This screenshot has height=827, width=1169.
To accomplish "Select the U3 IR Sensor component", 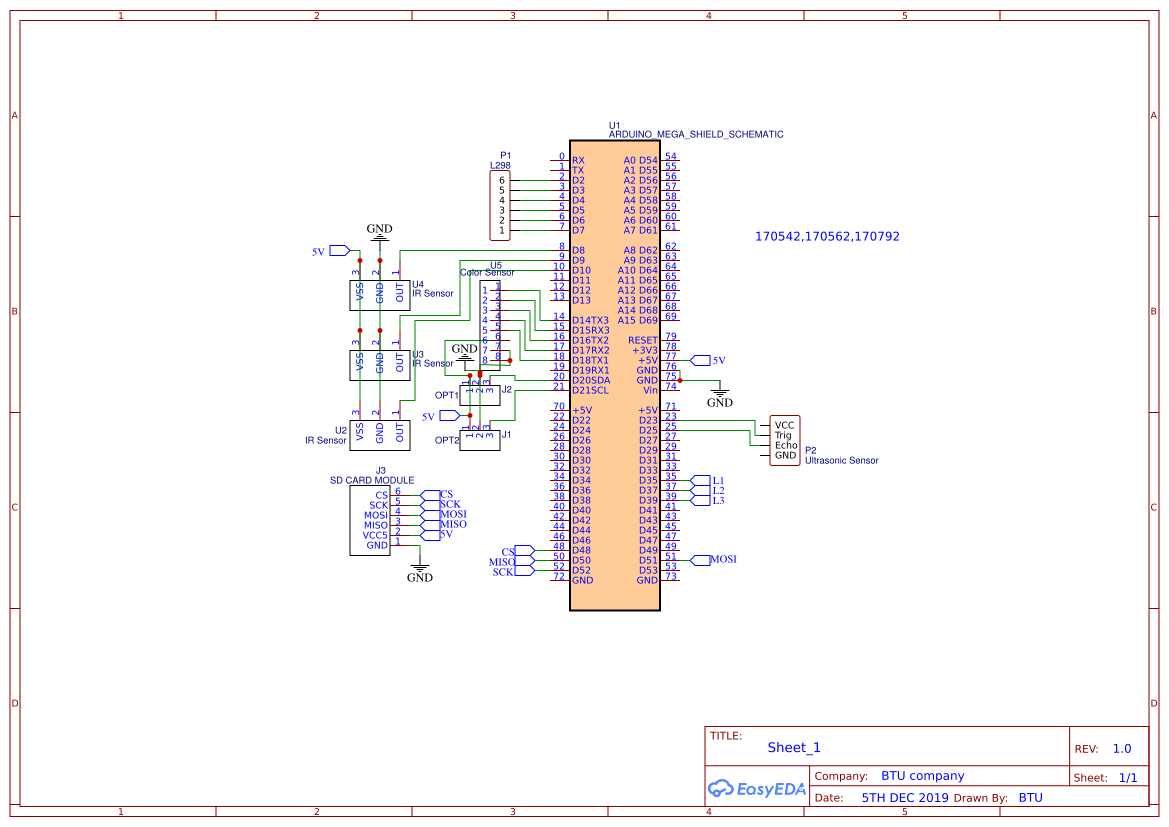I will point(380,365).
